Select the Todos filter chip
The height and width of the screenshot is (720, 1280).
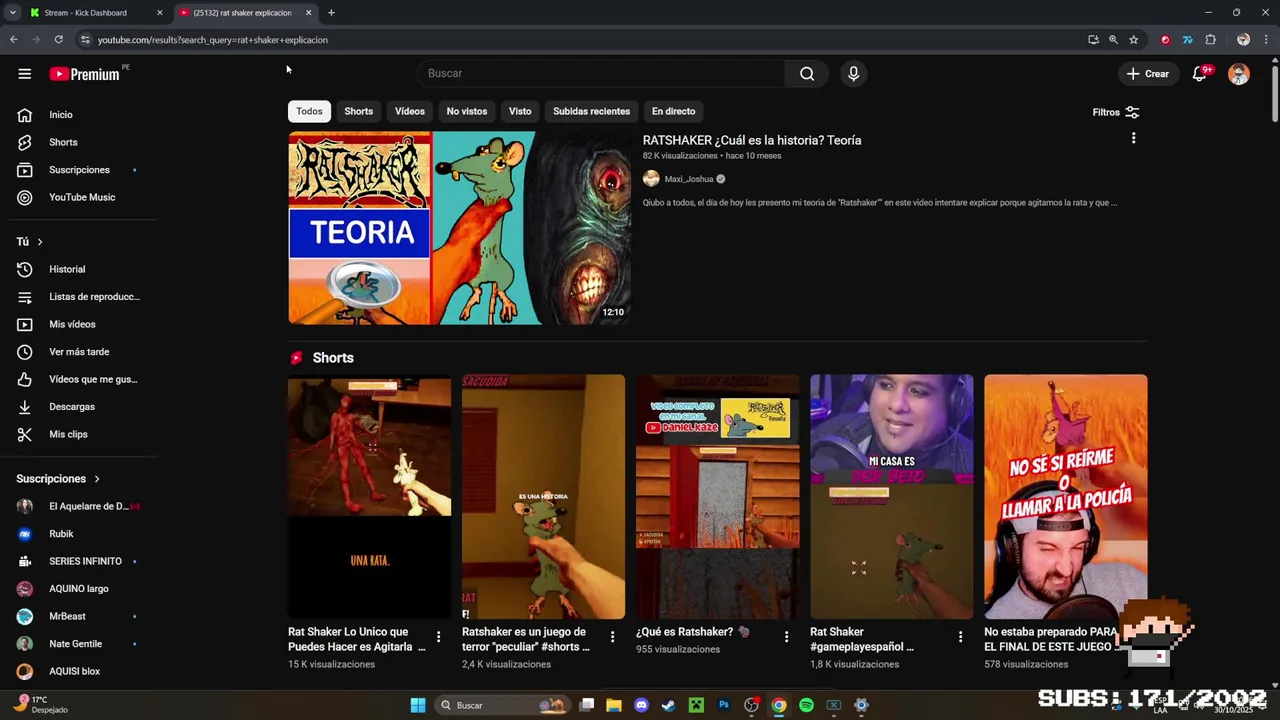[309, 111]
